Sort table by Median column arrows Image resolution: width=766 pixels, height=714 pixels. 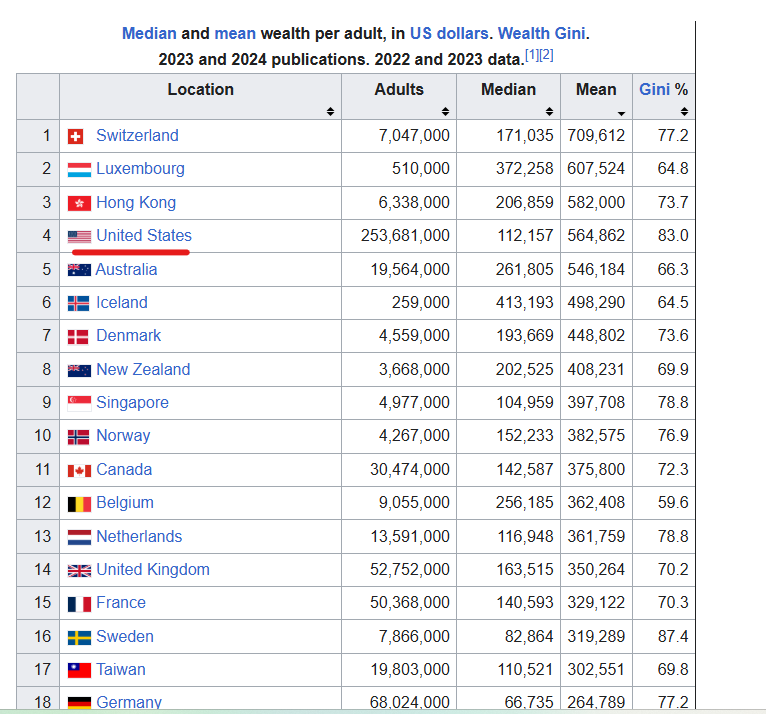(549, 111)
